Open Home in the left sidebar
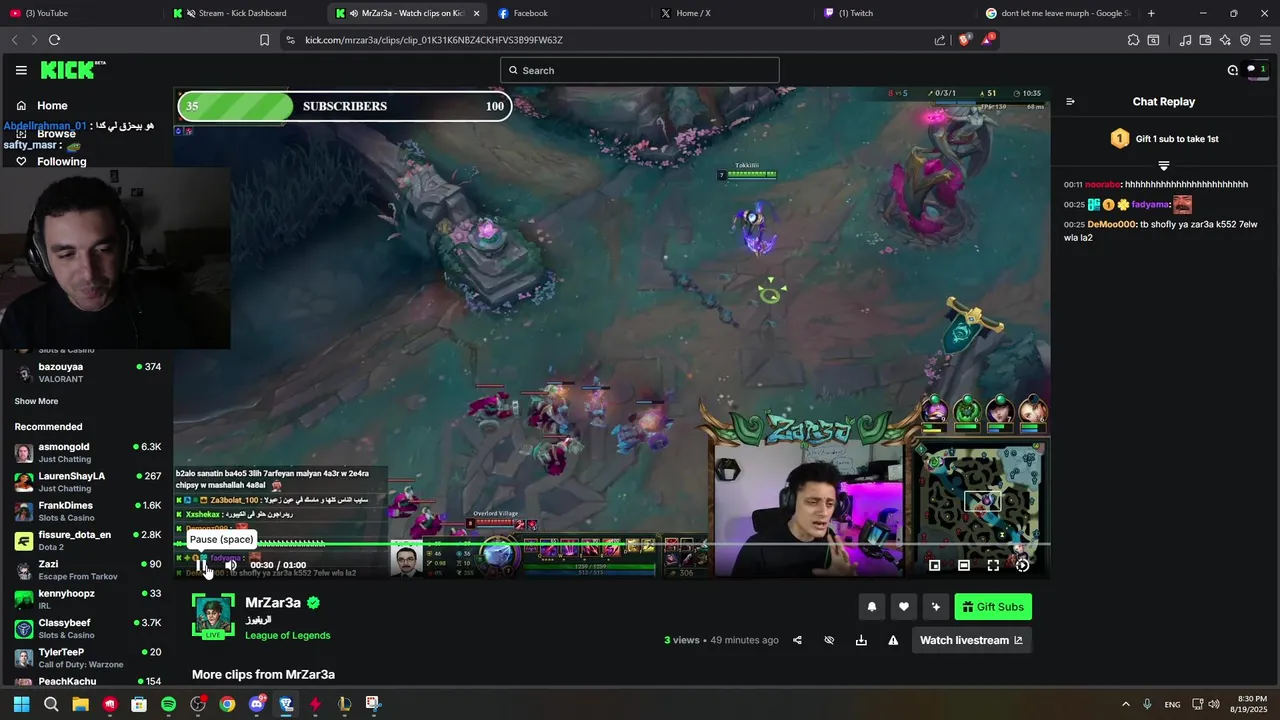This screenshot has width=1280, height=720. click(x=52, y=106)
